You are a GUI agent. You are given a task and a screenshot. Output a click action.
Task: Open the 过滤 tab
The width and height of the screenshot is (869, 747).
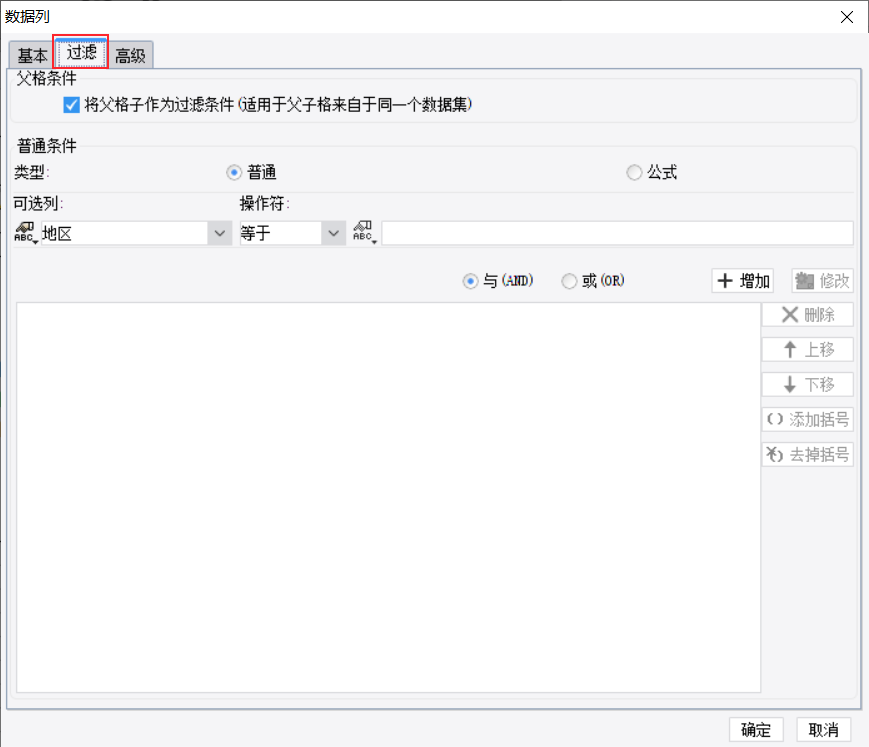coord(81,53)
